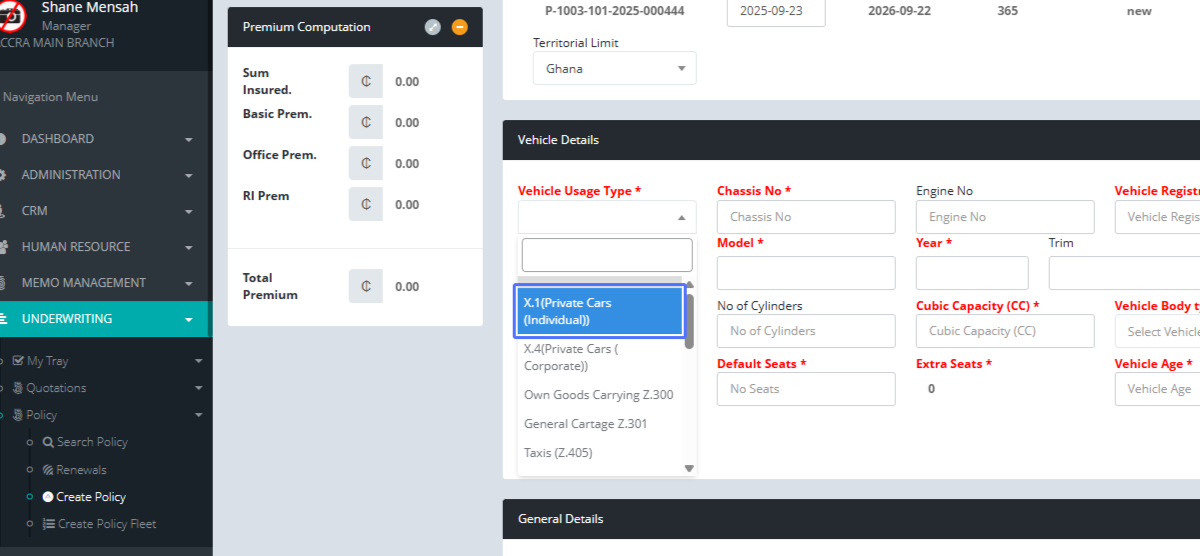1200x556 pixels.
Task: Click the user avatar profile picture
Action: click(x=14, y=15)
